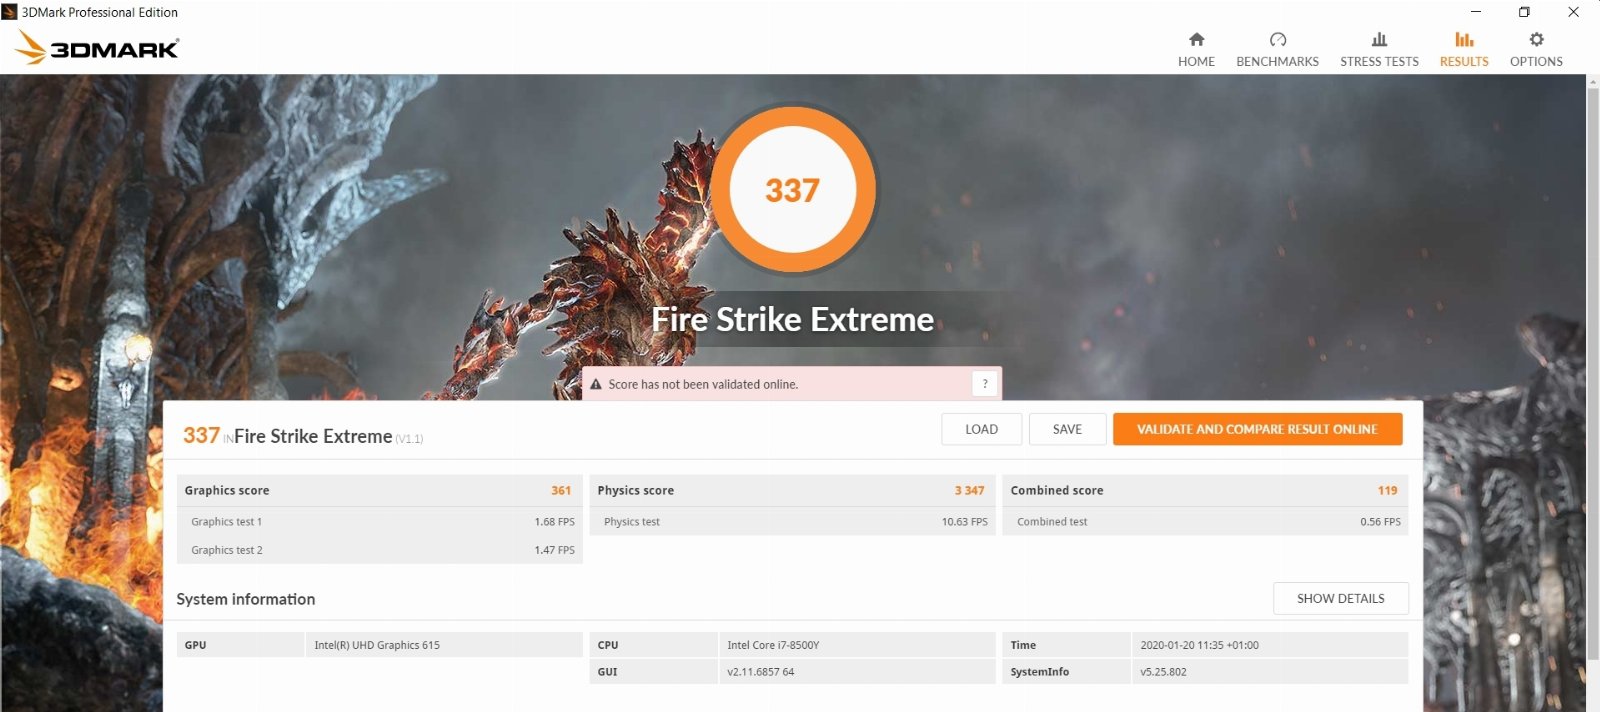Click the LOAD button
This screenshot has height=712, width=1600.
pyautogui.click(x=981, y=429)
